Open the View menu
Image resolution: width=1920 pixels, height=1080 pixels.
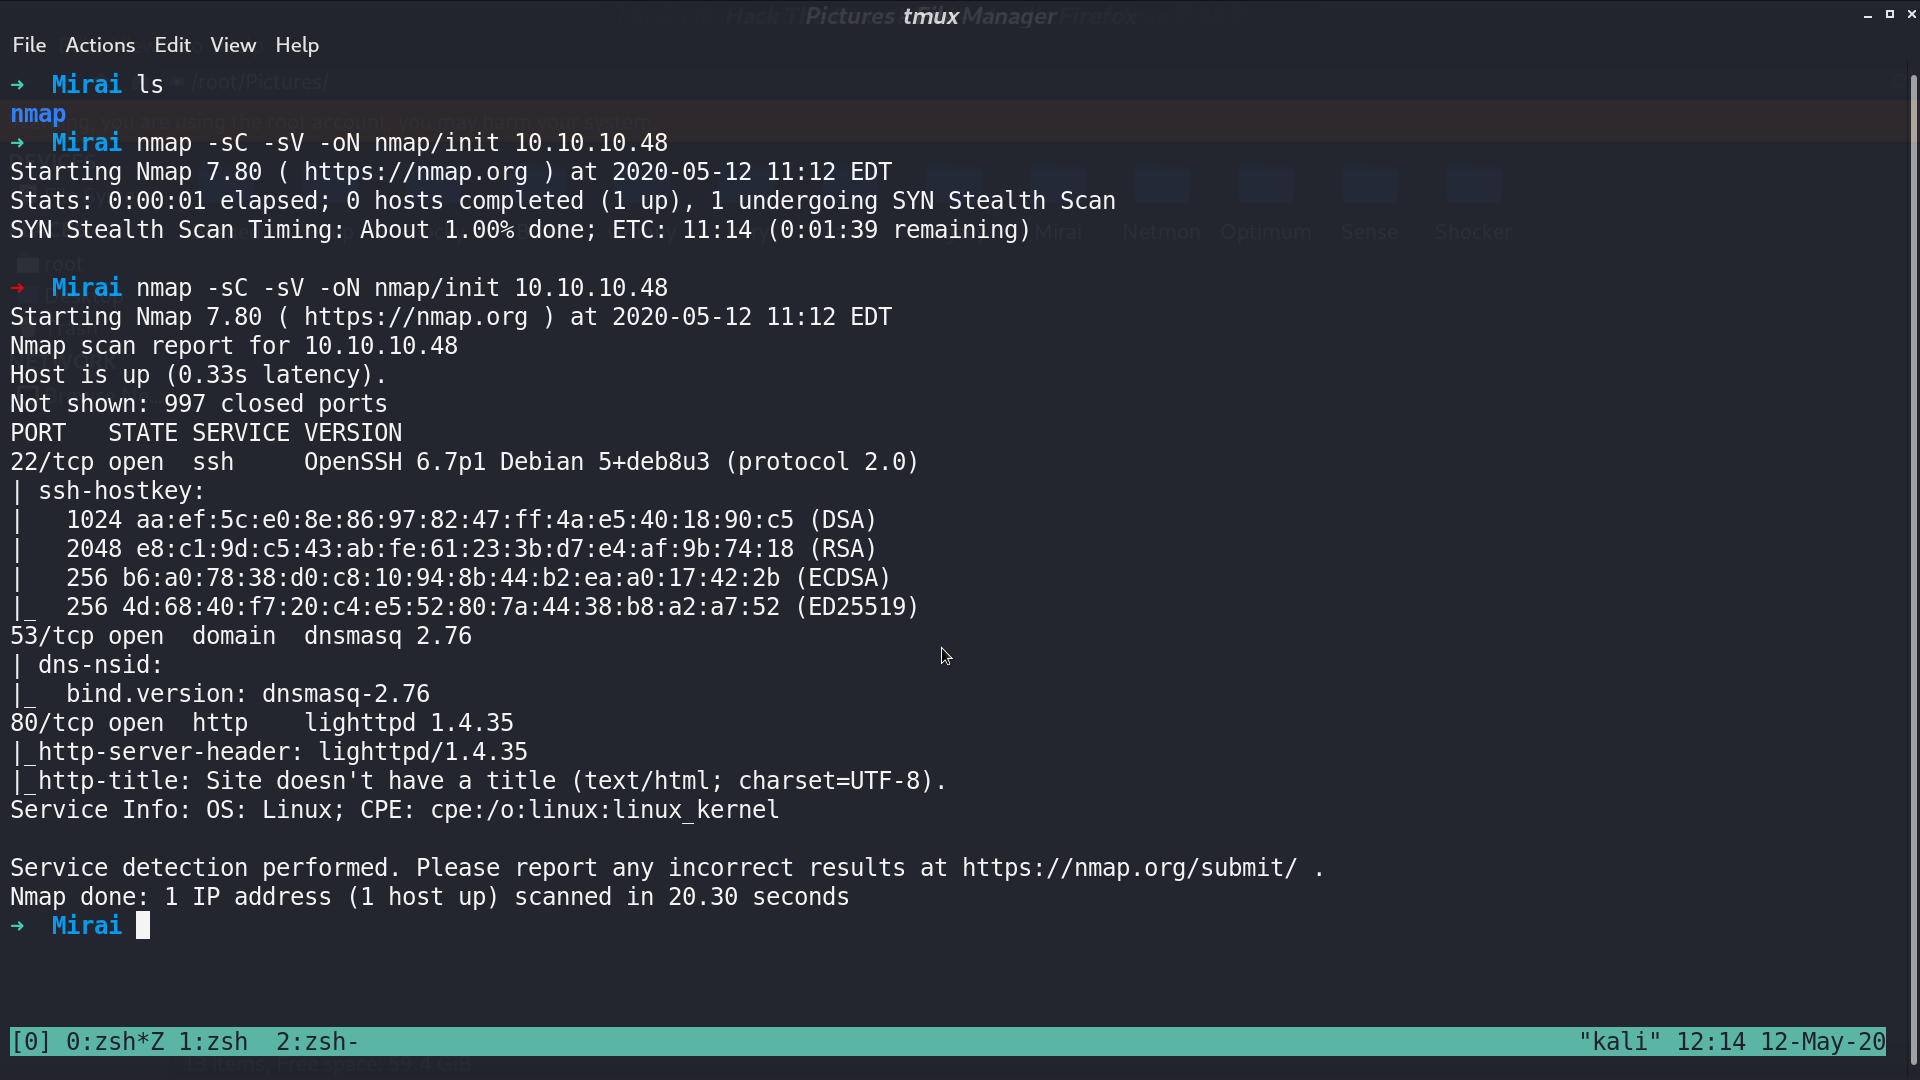point(233,45)
